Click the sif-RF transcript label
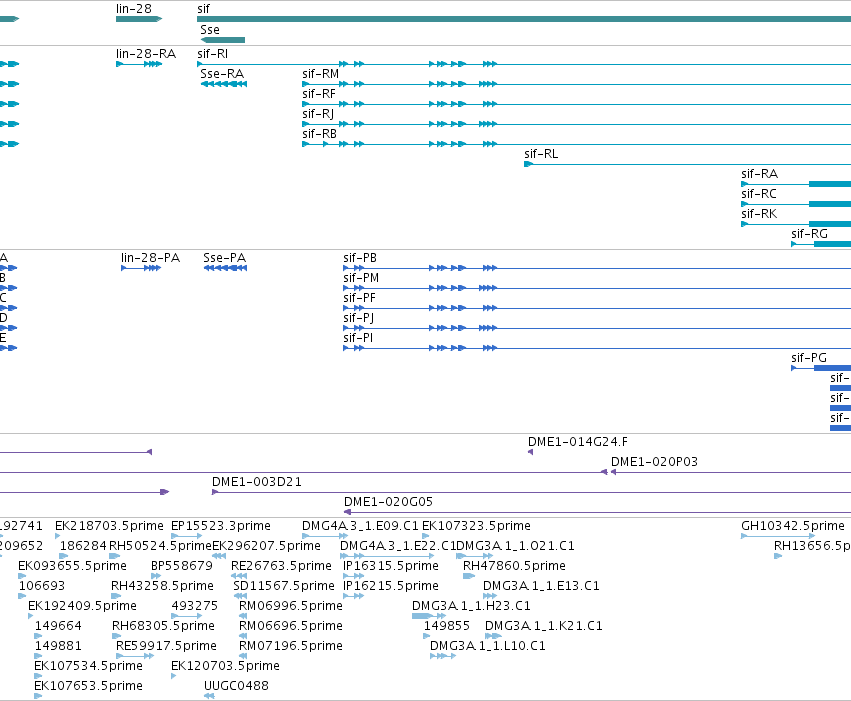851x701 pixels. point(319,94)
